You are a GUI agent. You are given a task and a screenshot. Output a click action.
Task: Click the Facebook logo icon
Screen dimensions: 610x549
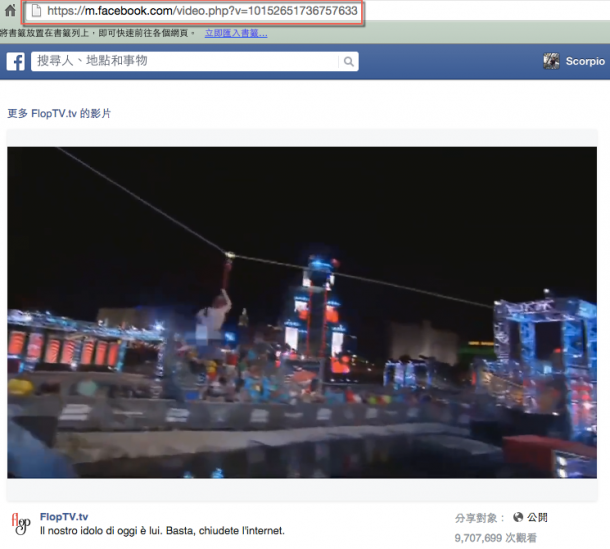pos(16,61)
